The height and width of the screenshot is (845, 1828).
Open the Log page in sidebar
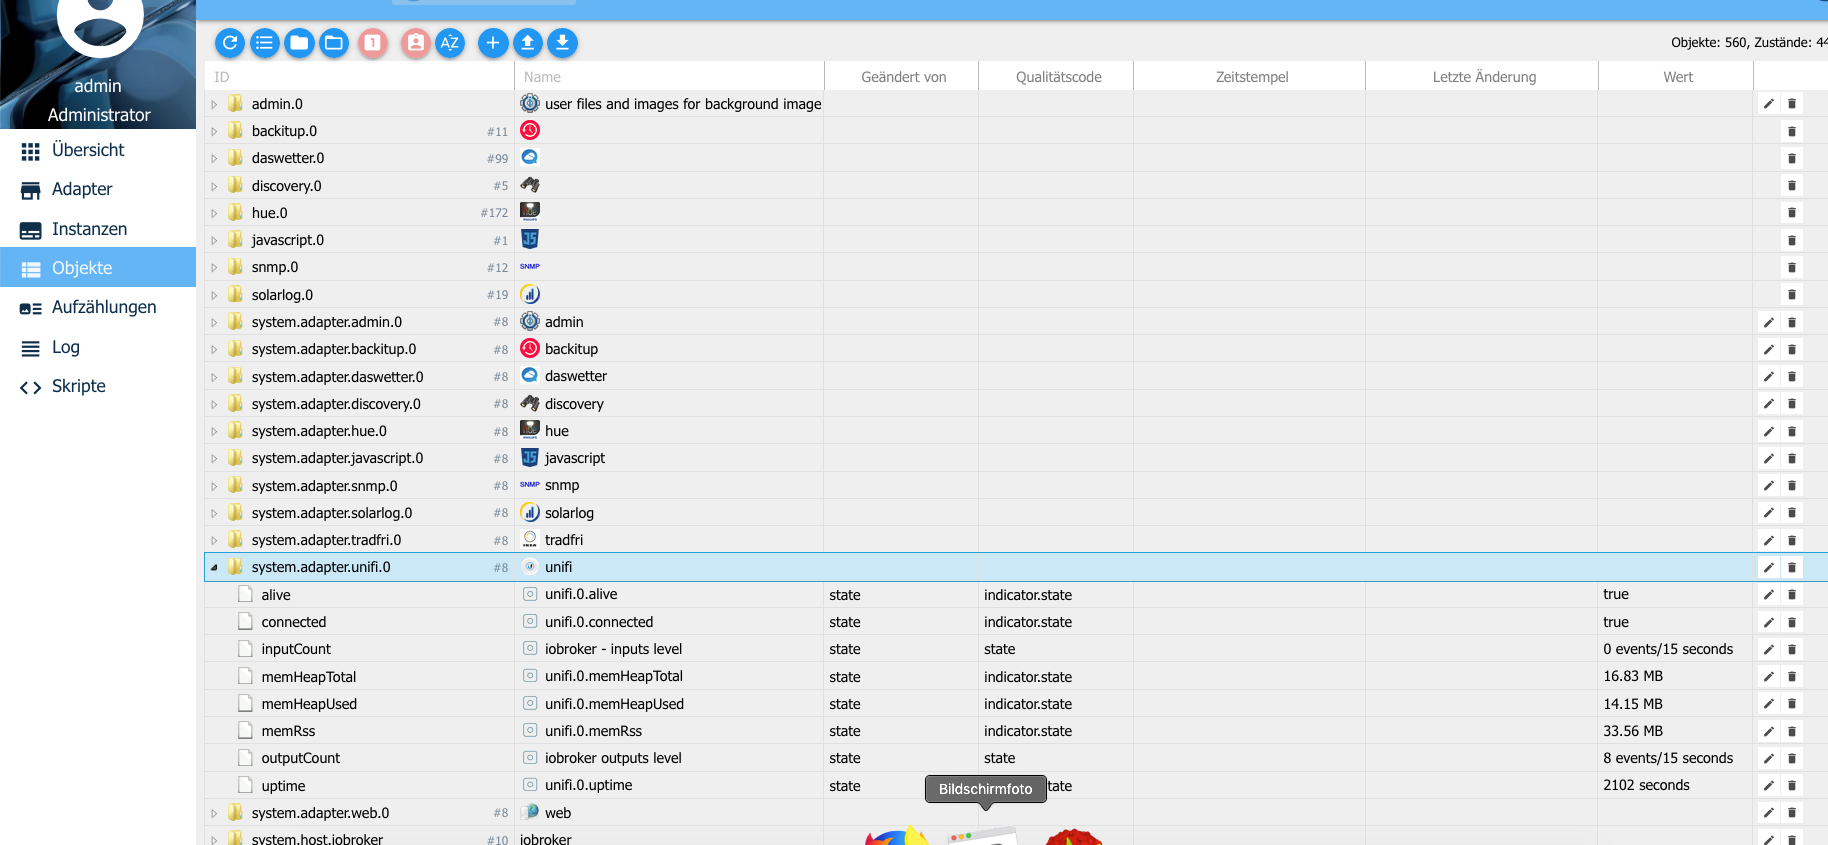point(98,347)
